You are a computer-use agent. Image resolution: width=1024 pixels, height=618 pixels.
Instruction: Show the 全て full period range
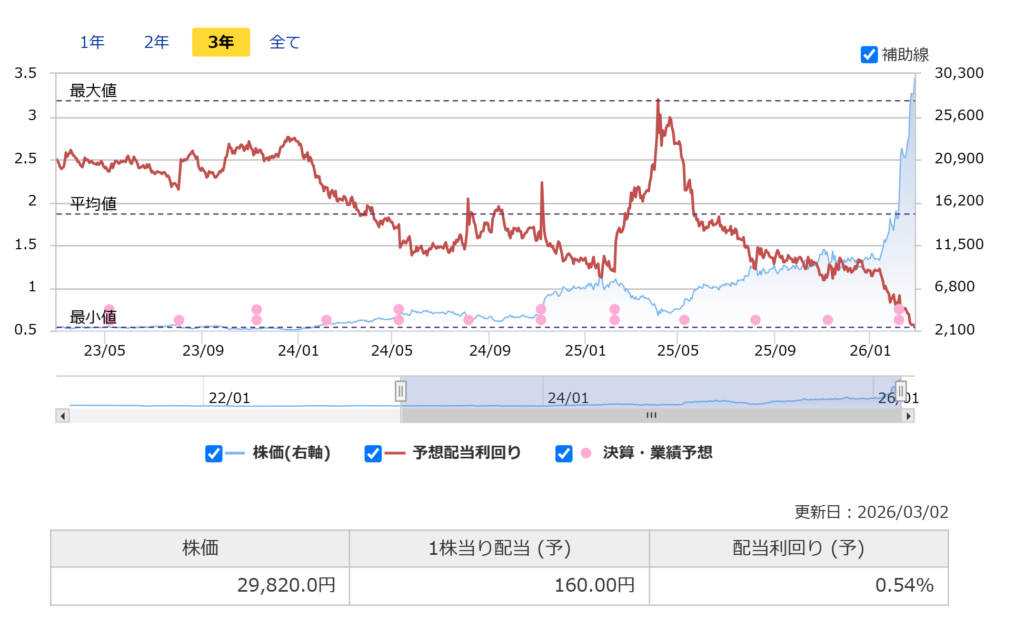click(285, 42)
